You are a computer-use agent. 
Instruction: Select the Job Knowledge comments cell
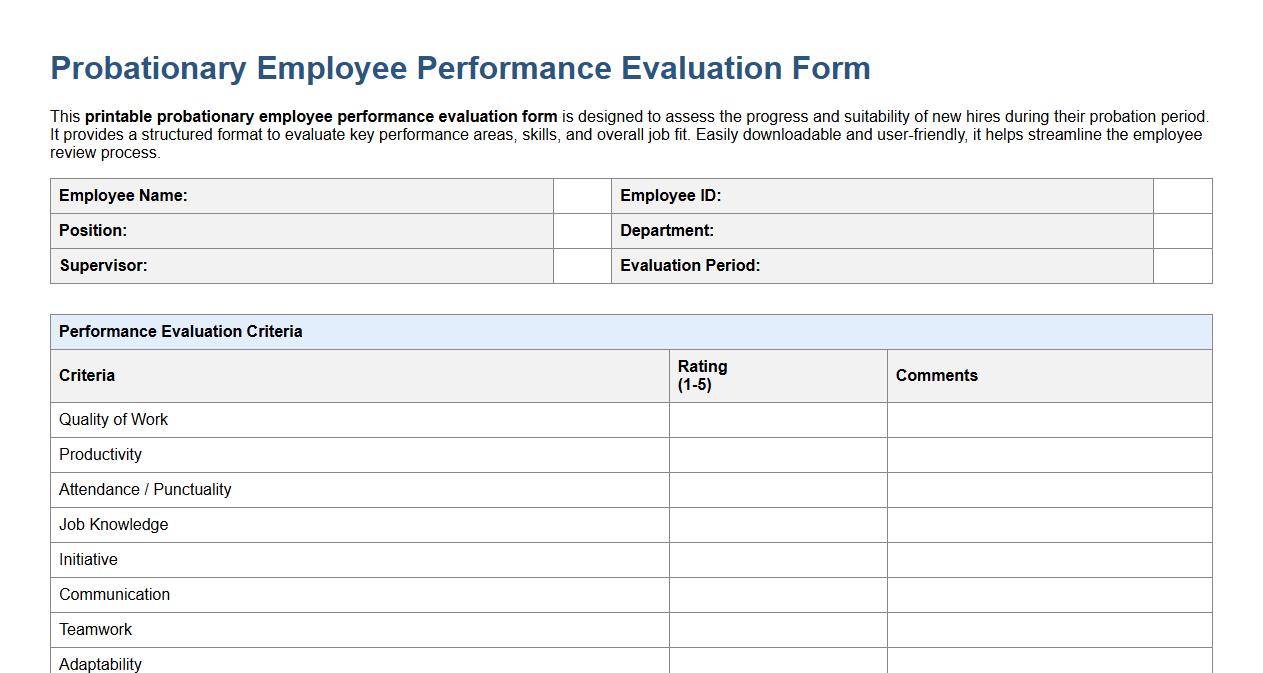click(x=1050, y=524)
